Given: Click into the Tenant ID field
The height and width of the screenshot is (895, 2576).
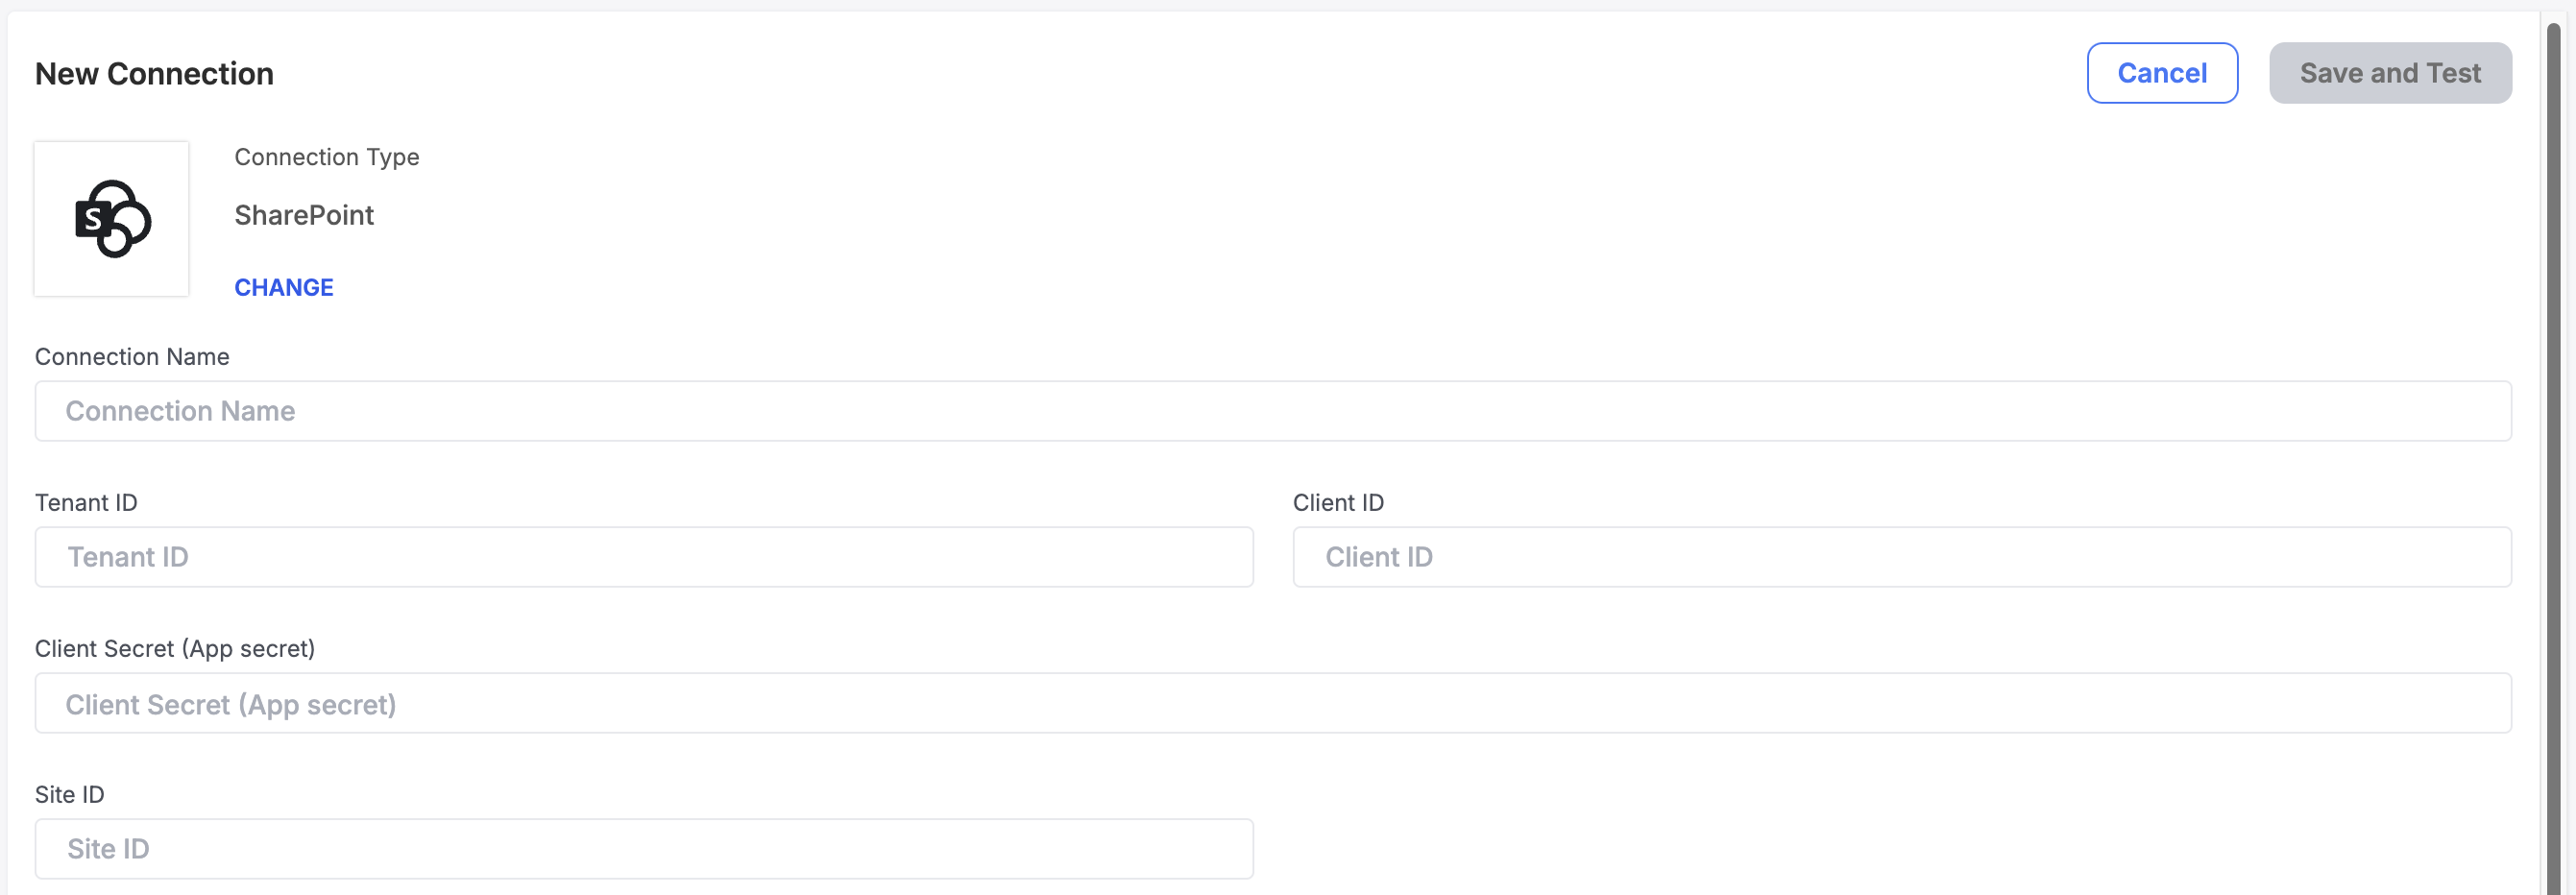Looking at the screenshot, I should coord(644,557).
